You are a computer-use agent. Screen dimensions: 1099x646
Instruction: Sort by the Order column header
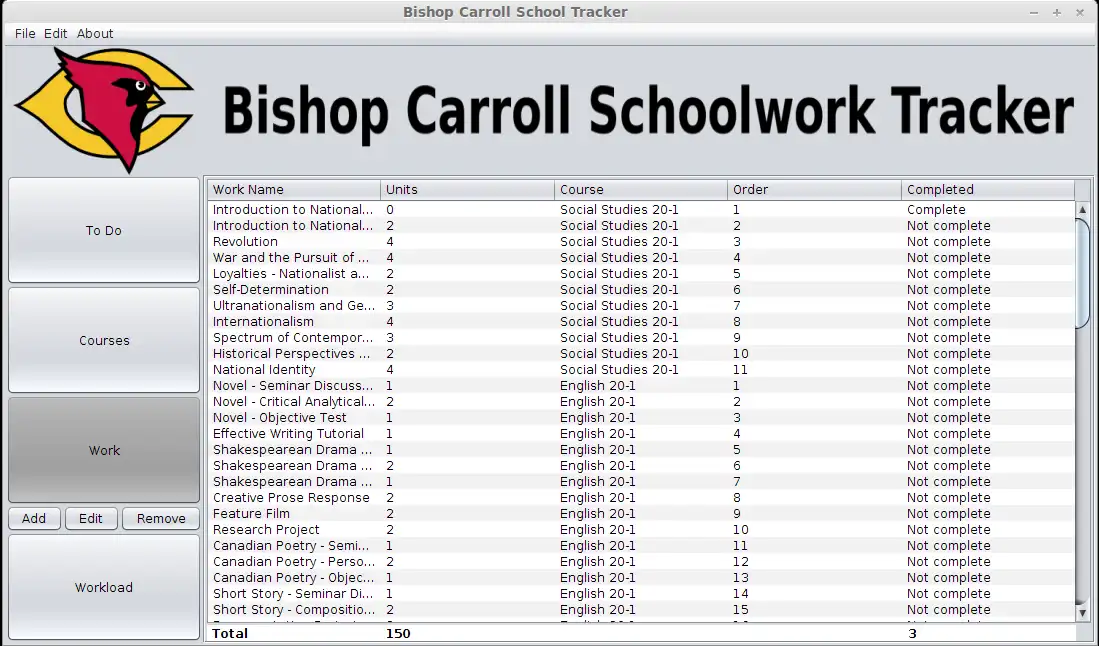pos(814,190)
